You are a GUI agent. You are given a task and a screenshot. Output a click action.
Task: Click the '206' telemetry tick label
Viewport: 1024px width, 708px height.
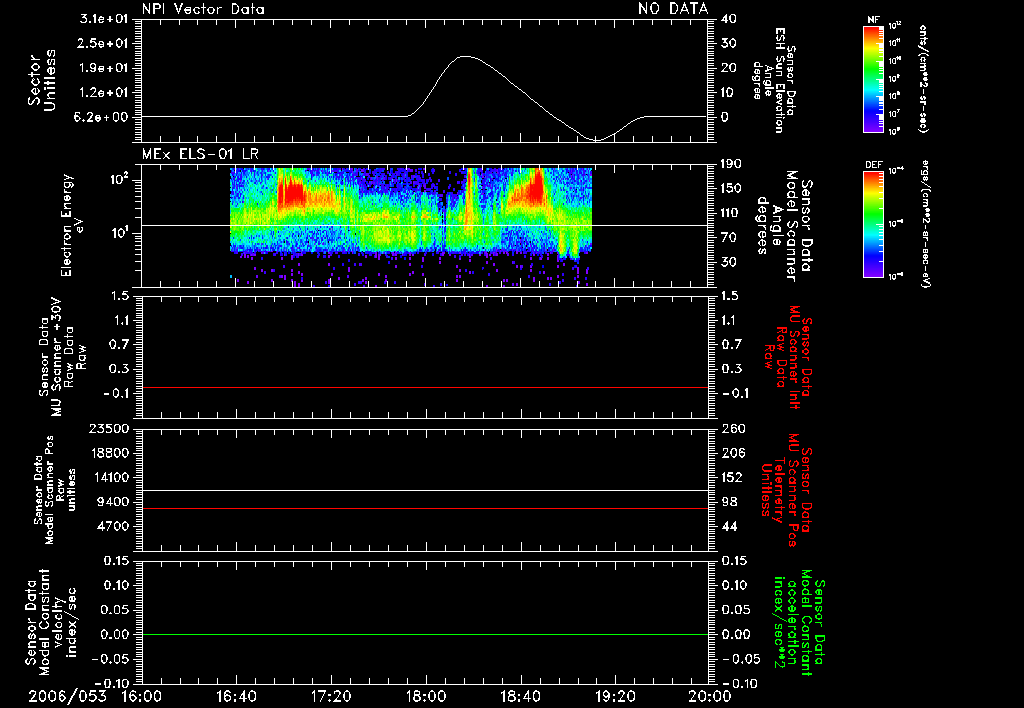tap(733, 453)
